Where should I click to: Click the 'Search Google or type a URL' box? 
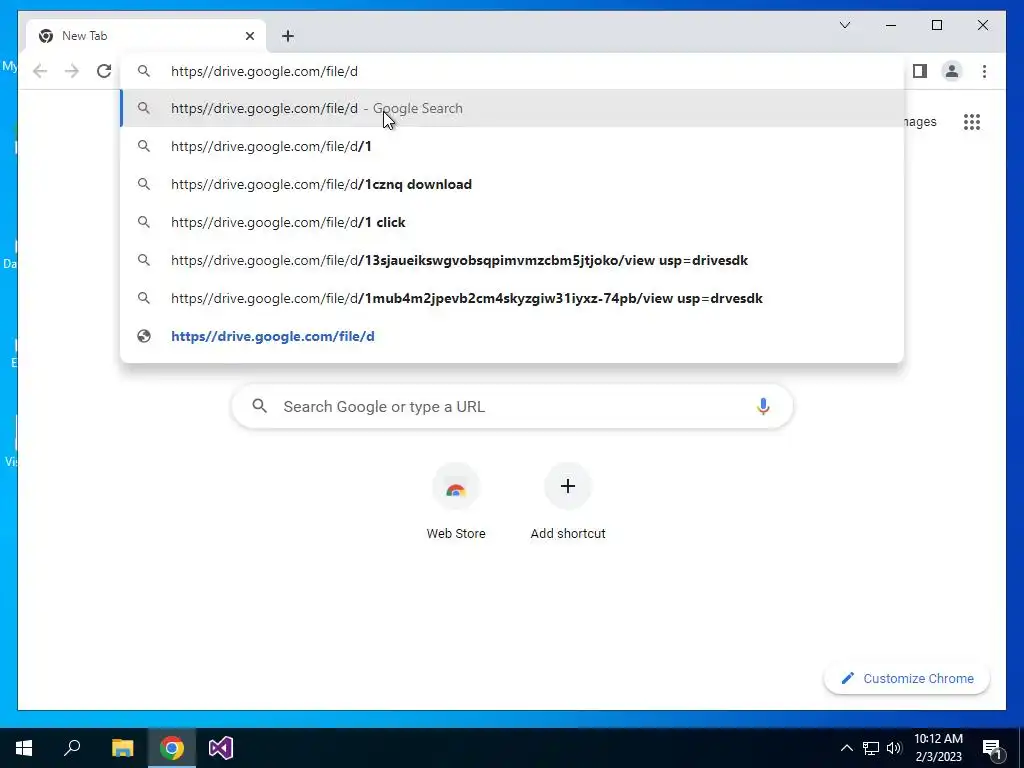click(512, 406)
